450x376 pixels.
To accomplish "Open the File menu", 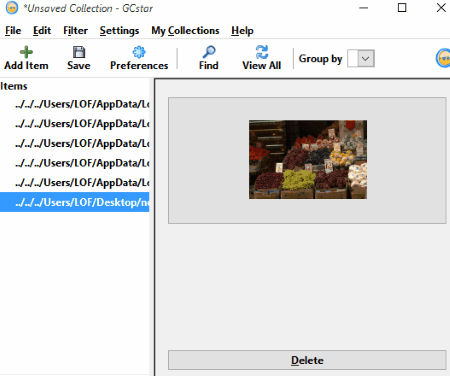I will tap(13, 31).
